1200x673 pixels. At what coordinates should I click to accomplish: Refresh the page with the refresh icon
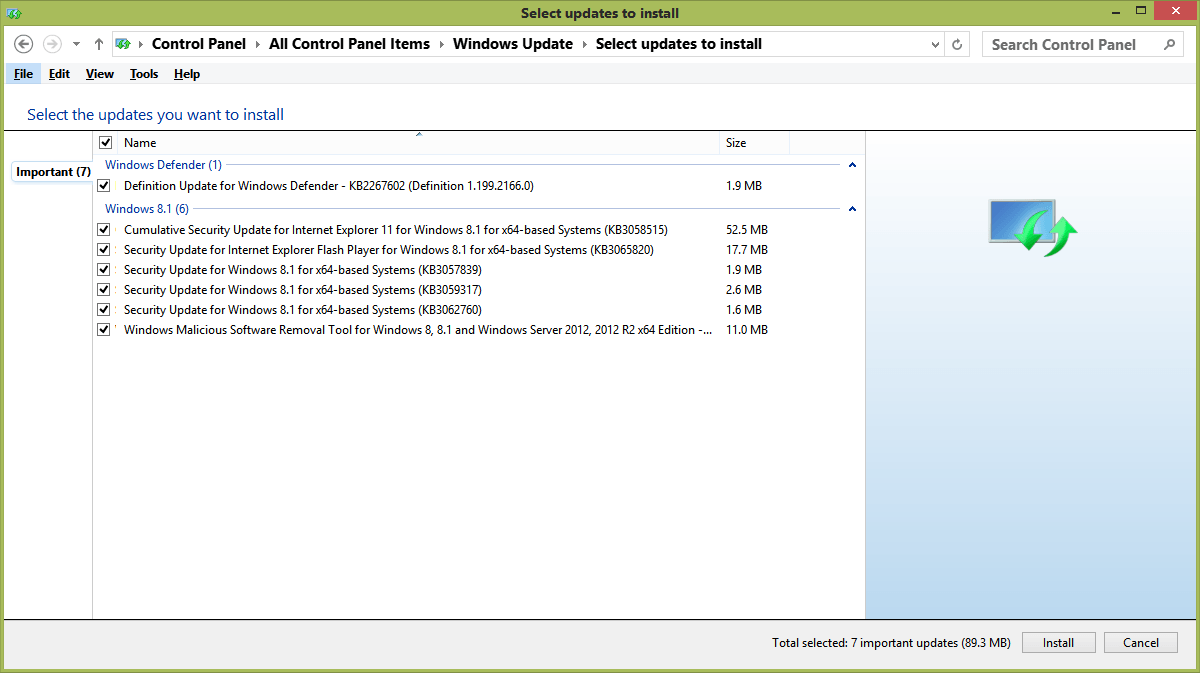pos(957,44)
